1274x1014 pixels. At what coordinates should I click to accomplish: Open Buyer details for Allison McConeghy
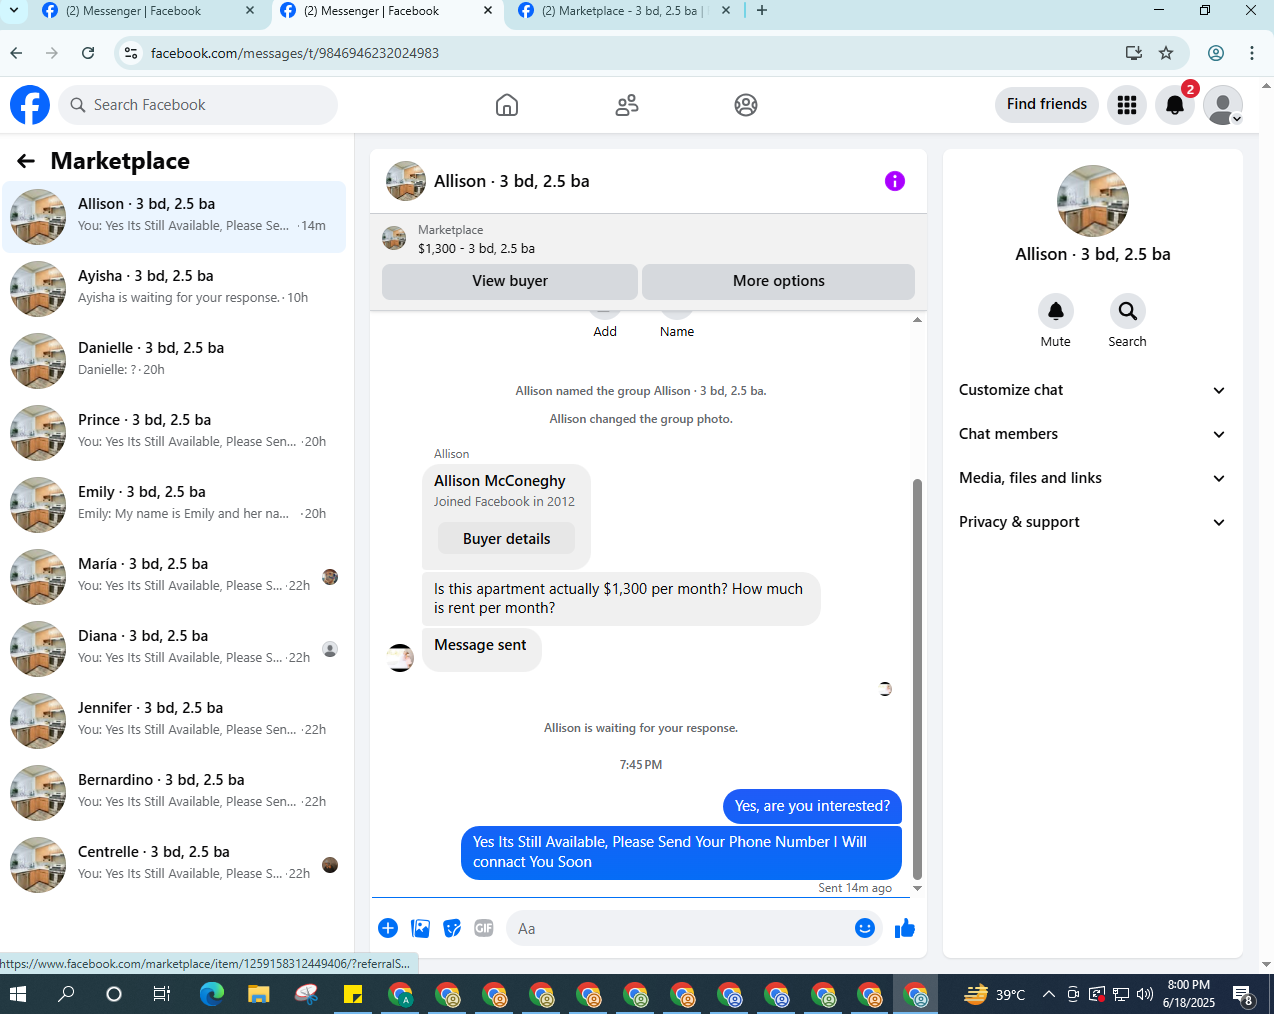(x=507, y=539)
